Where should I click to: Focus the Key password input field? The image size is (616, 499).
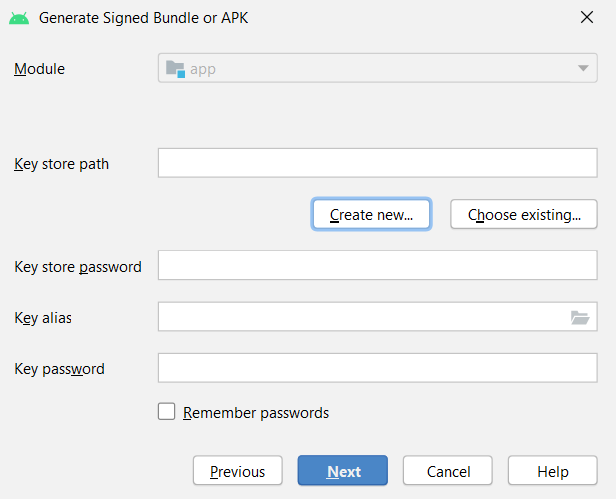377,368
